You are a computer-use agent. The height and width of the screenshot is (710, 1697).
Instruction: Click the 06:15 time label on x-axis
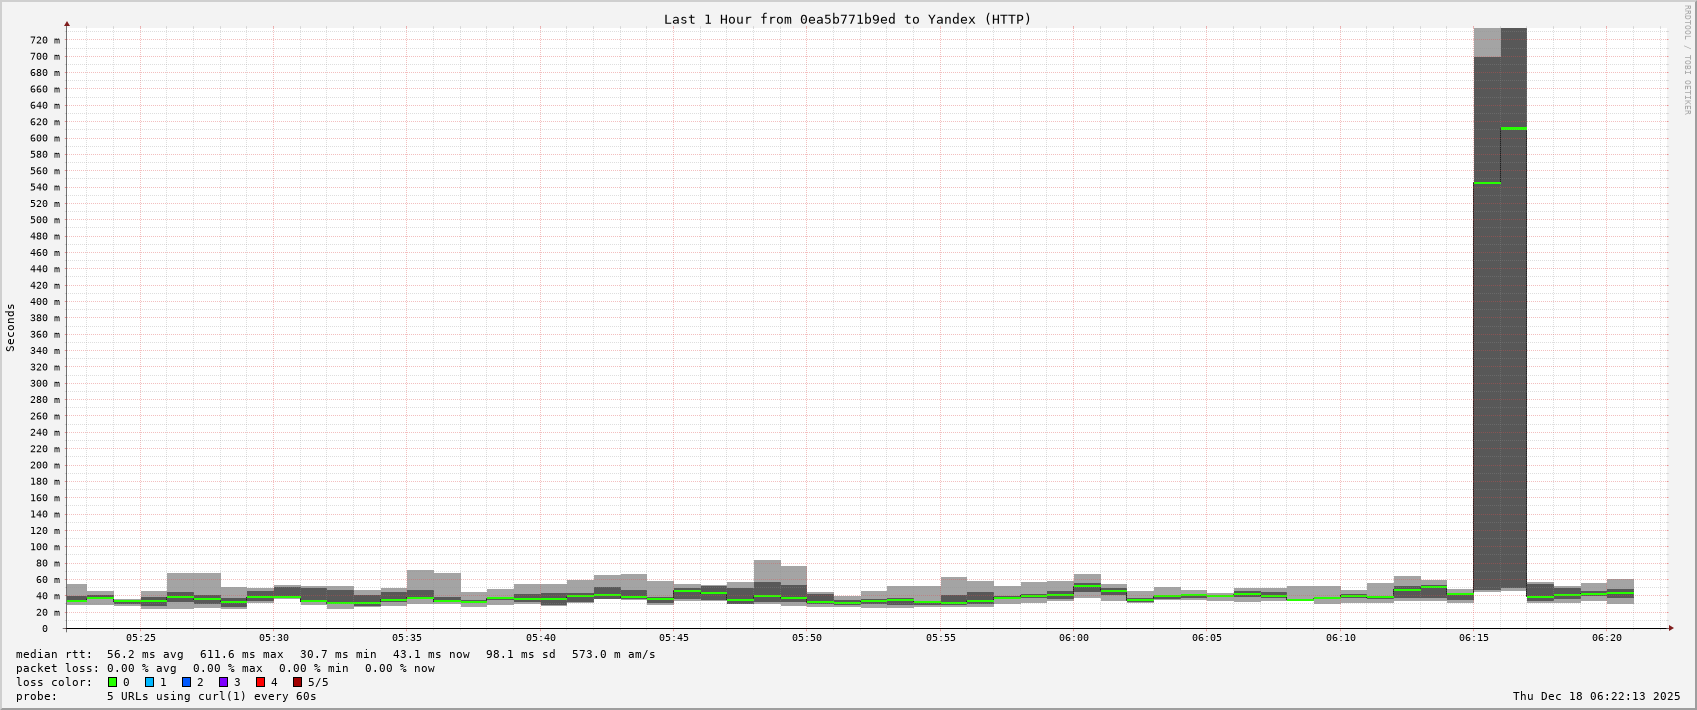(1474, 638)
